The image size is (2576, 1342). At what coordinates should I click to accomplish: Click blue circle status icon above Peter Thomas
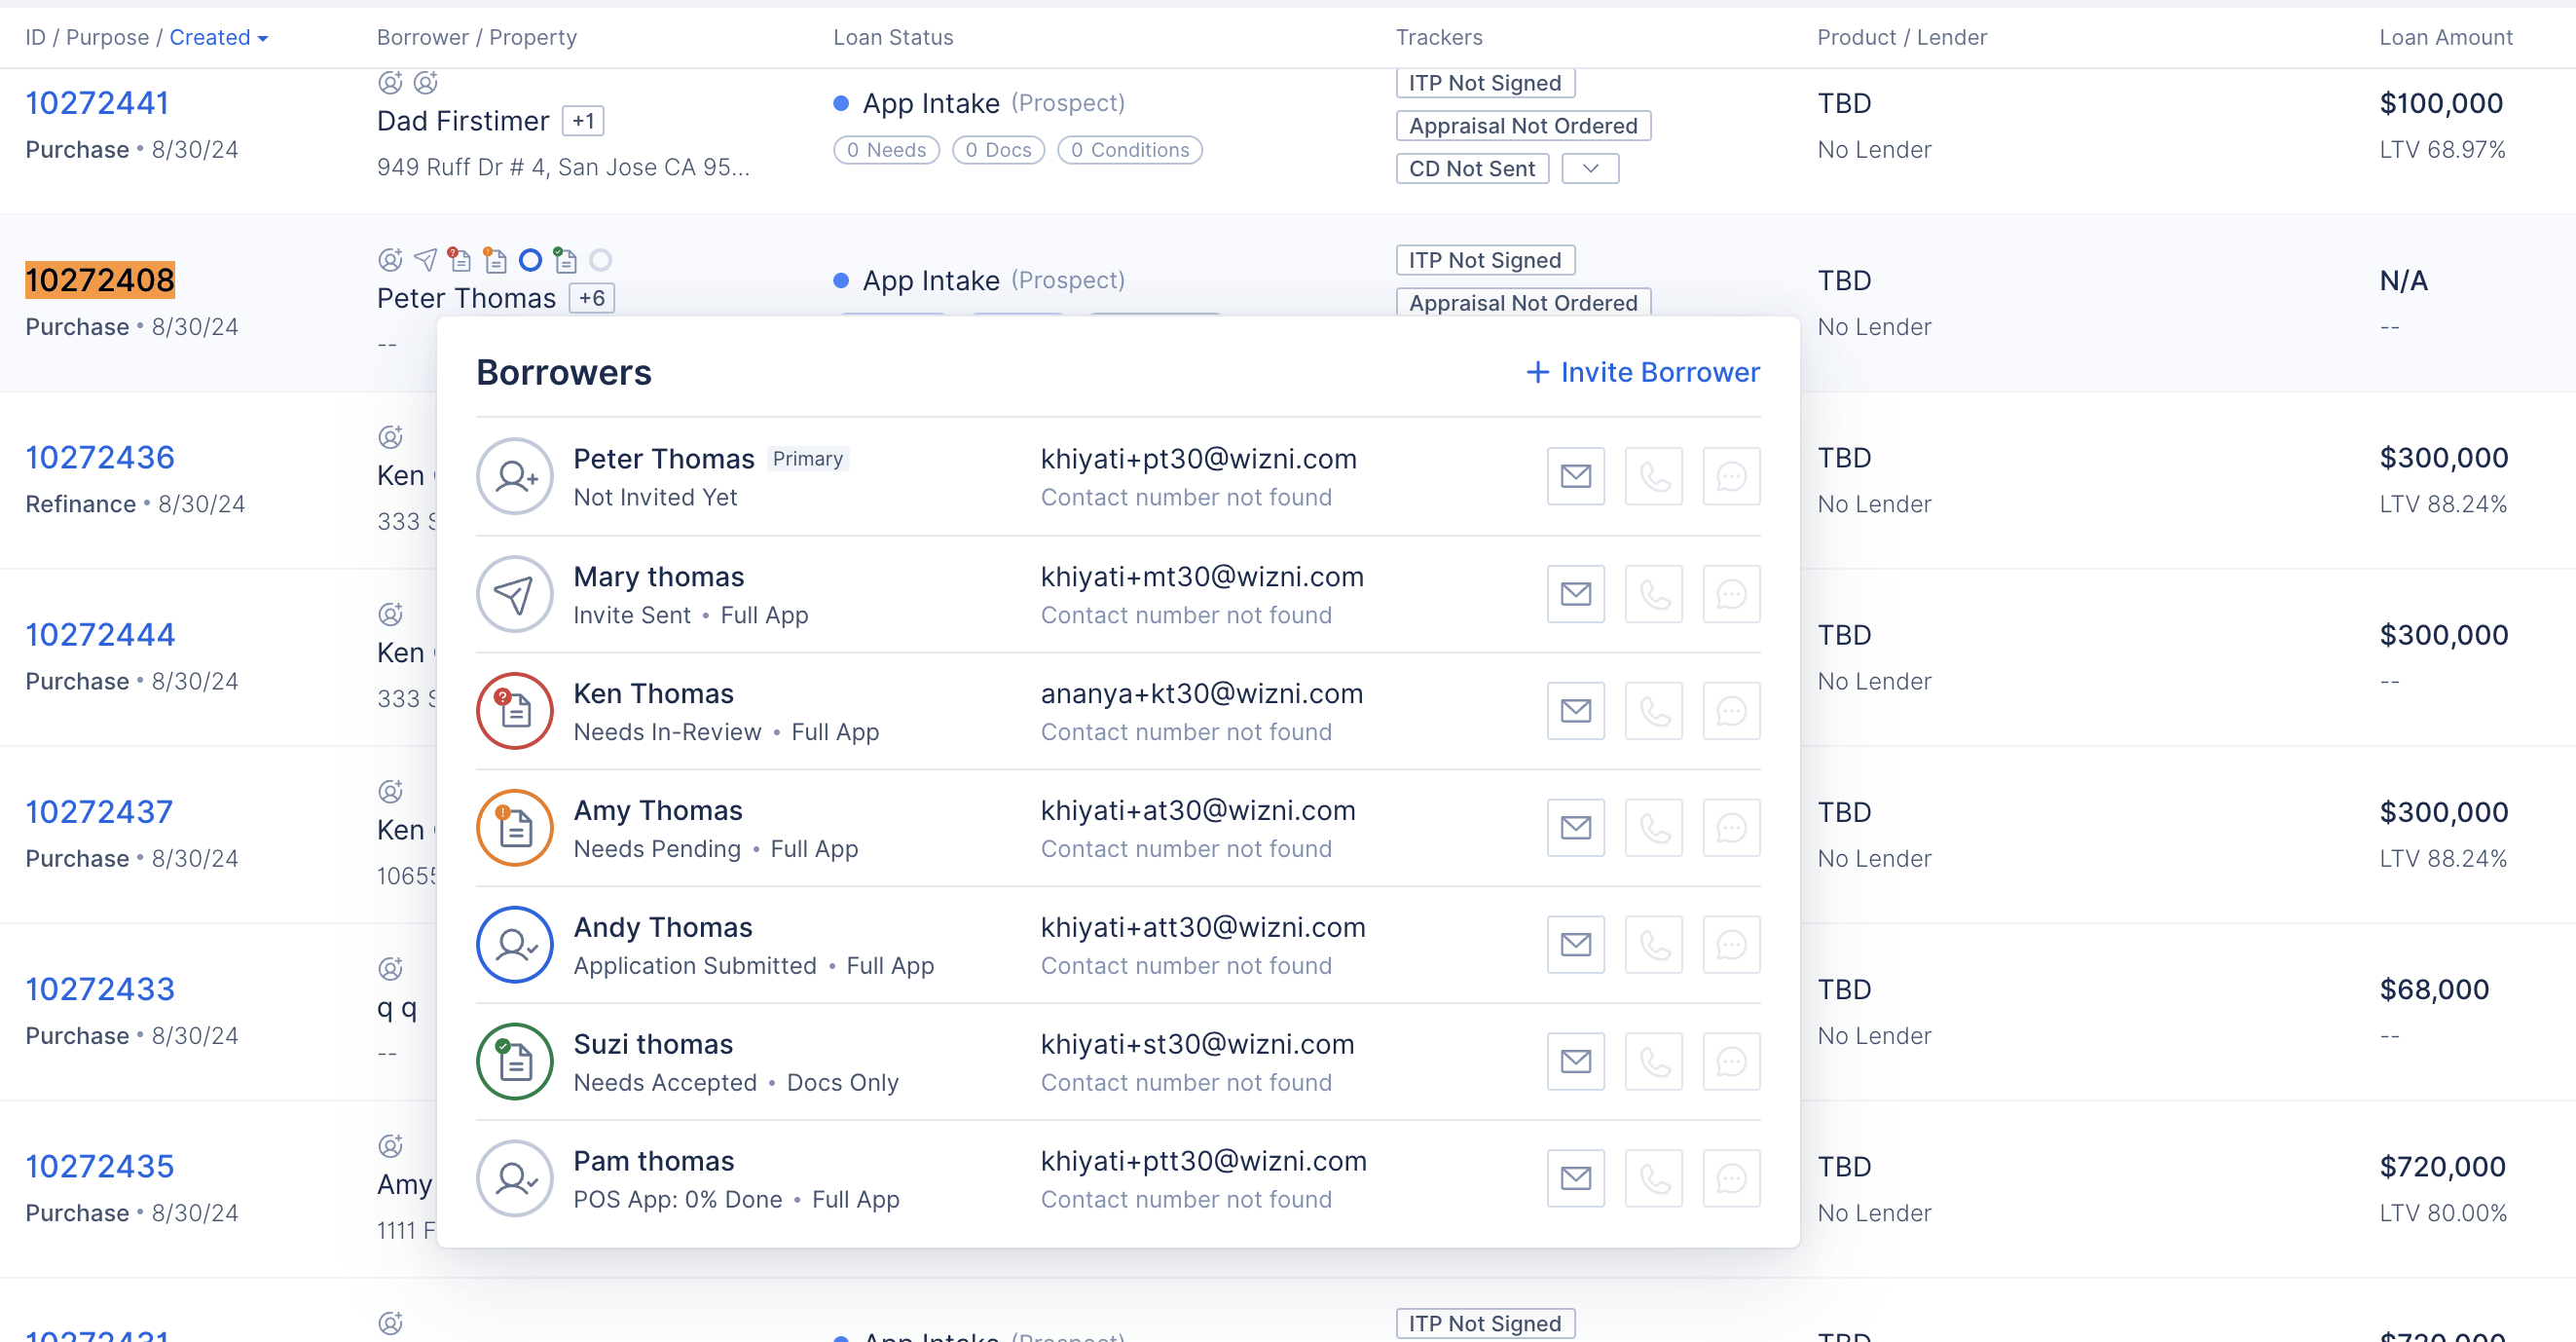pos(530,261)
